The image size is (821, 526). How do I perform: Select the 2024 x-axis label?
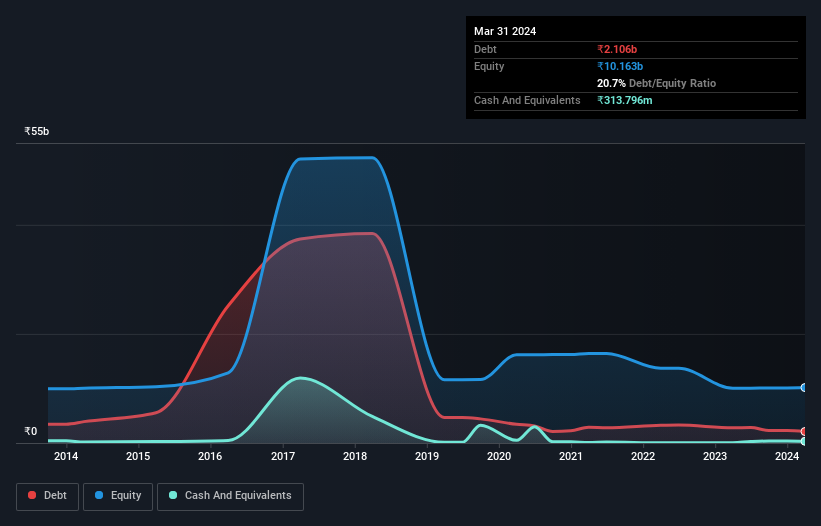[787, 456]
